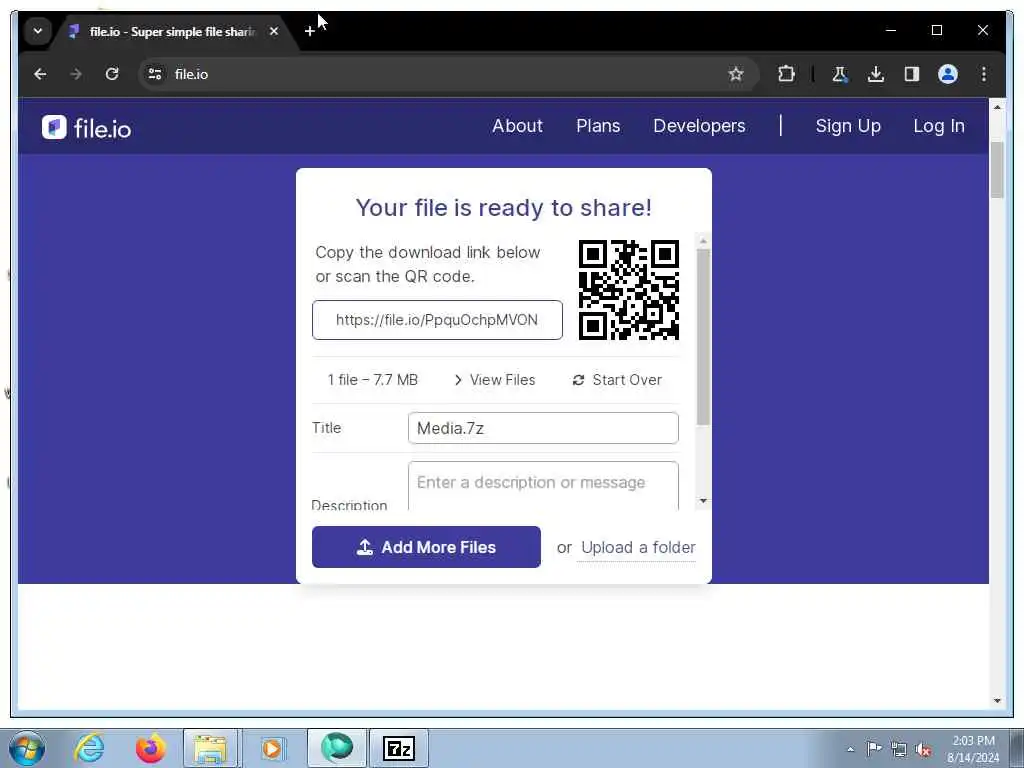Launch Internet Explorer from taskbar
Image resolution: width=1024 pixels, height=768 pixels.
tap(88, 748)
